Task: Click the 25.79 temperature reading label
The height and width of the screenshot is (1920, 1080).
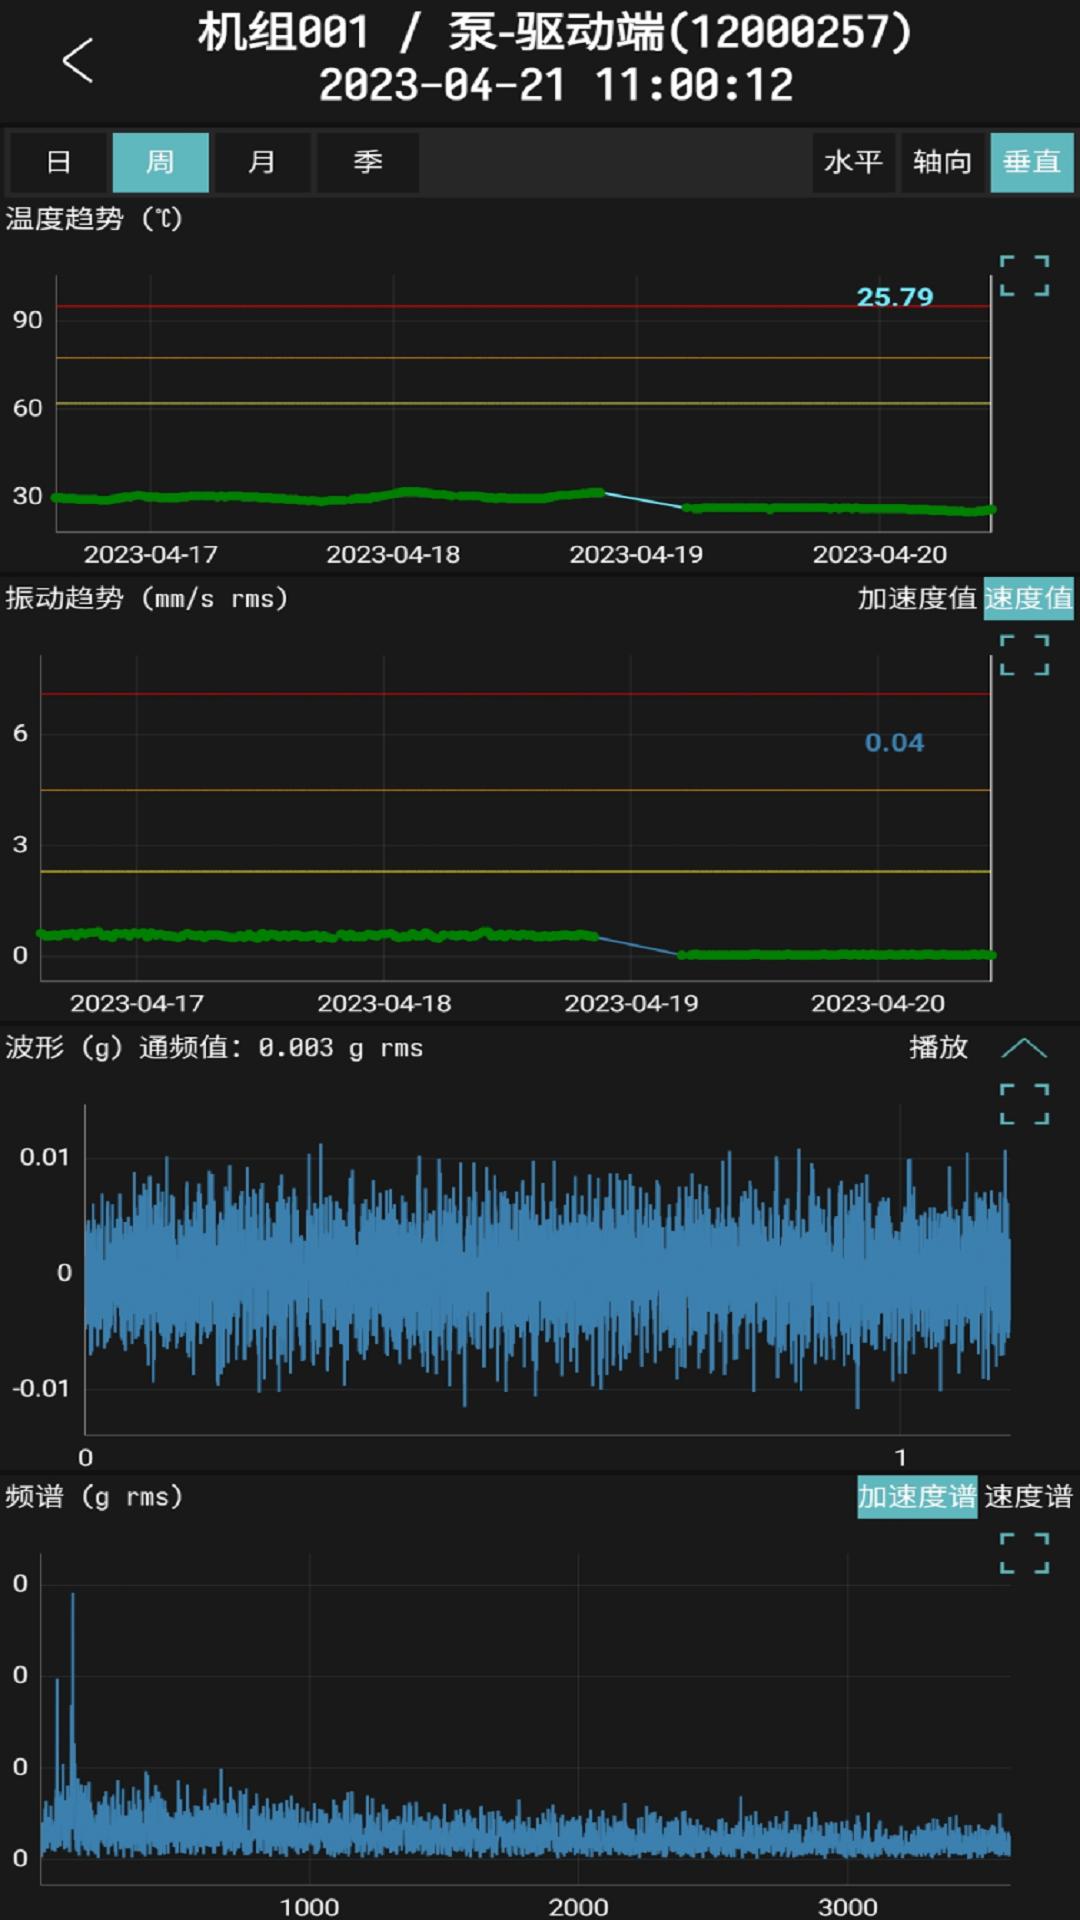Action: pos(894,297)
